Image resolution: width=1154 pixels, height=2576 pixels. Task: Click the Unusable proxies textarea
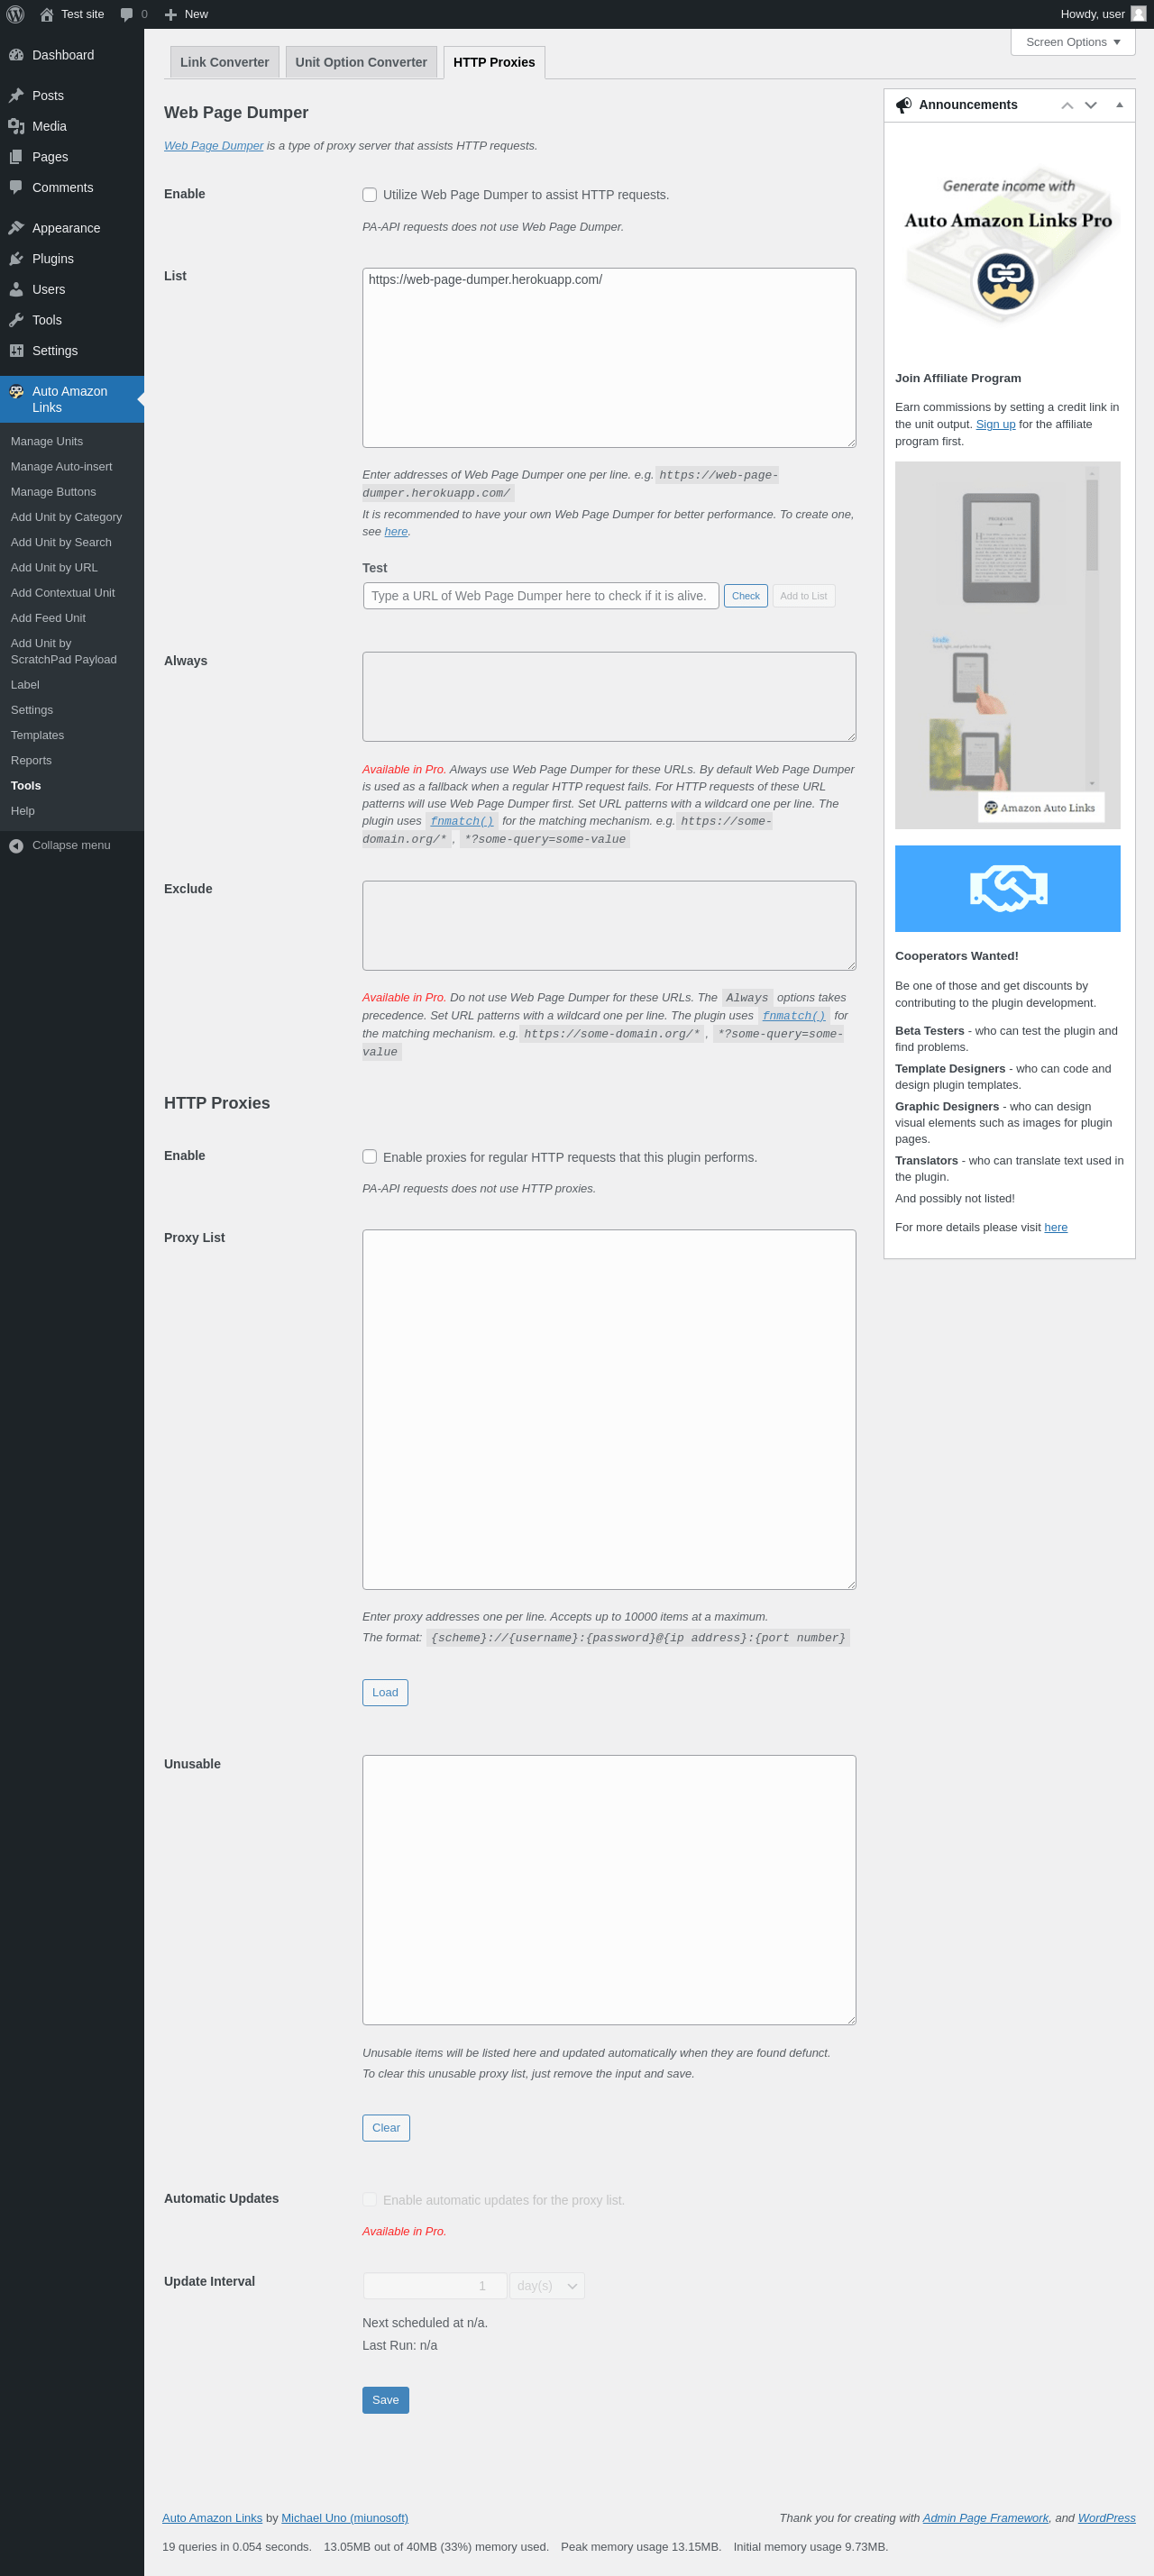609,1890
